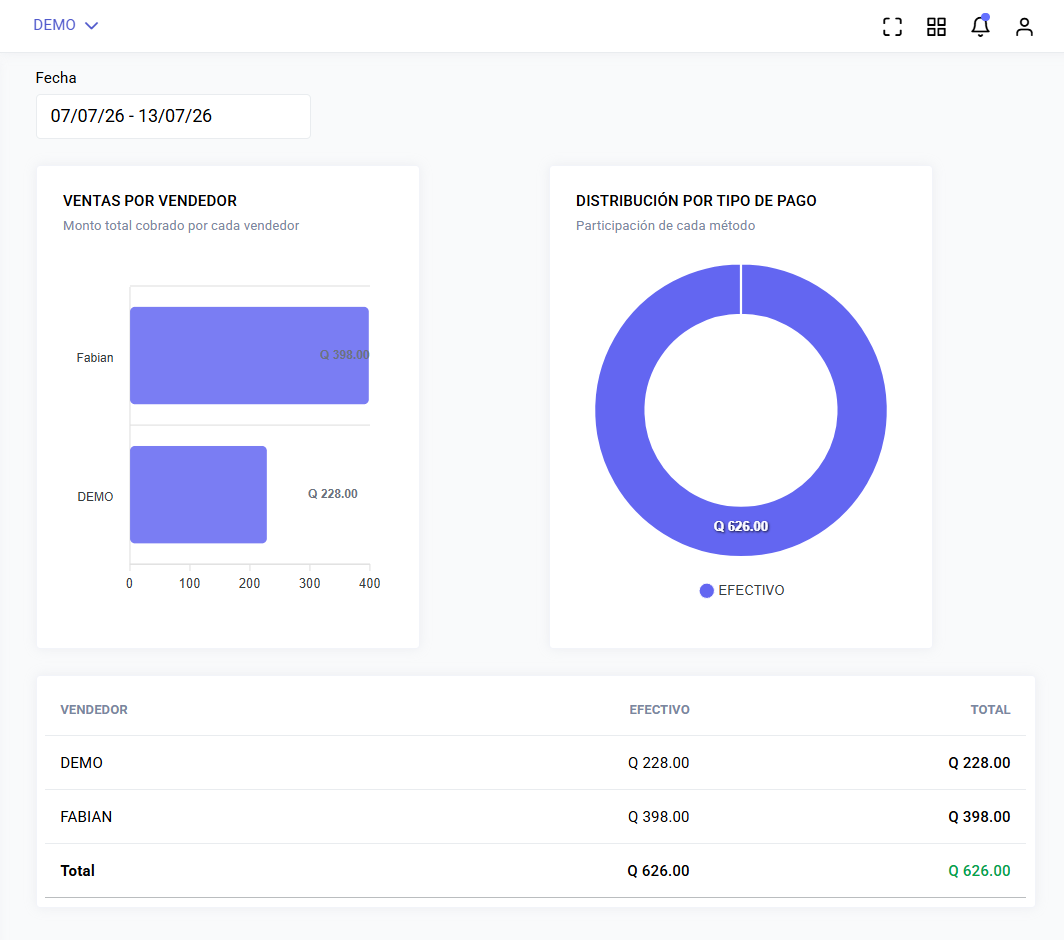
Task: Select the FABIAN vendor table row
Action: pos(535,817)
